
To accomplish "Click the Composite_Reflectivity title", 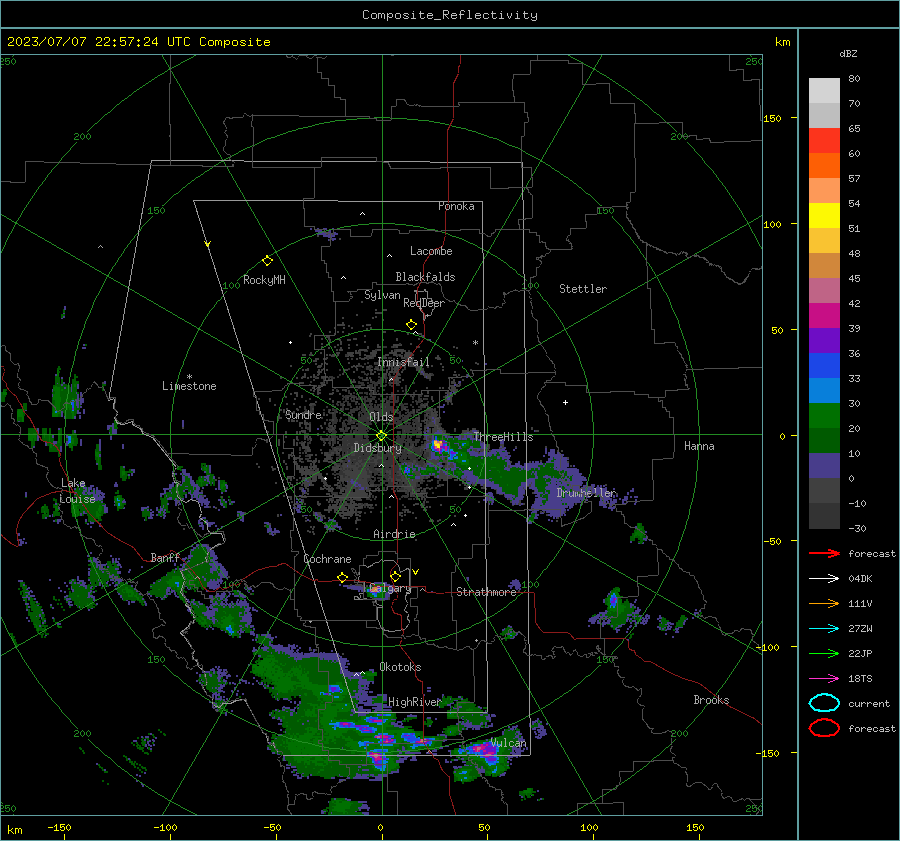I will point(449,15).
